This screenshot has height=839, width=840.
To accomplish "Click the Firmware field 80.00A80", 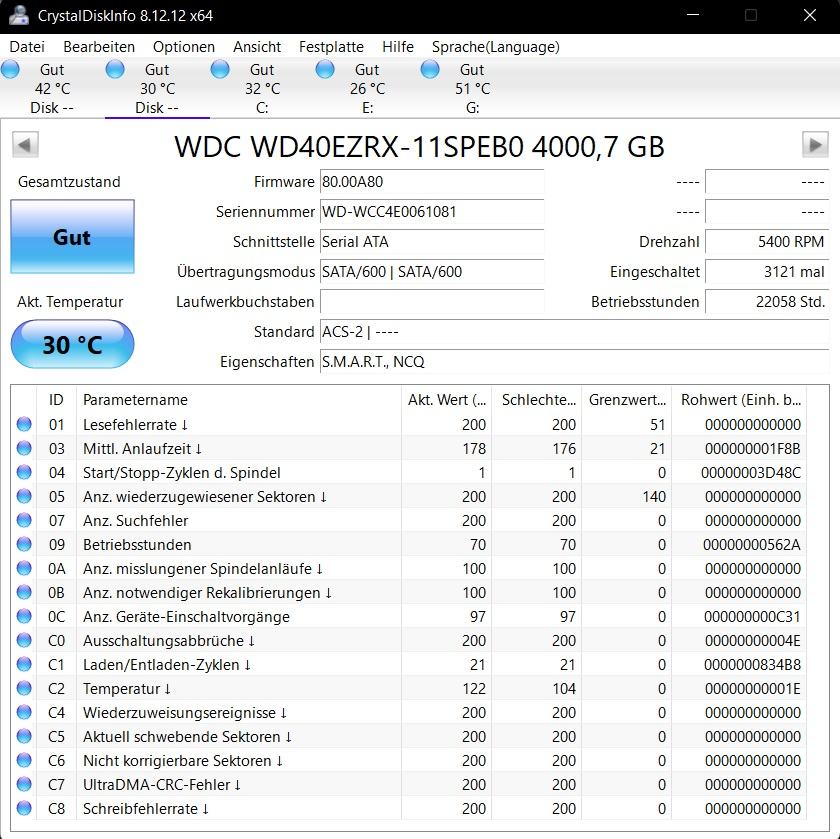I will [x=432, y=182].
